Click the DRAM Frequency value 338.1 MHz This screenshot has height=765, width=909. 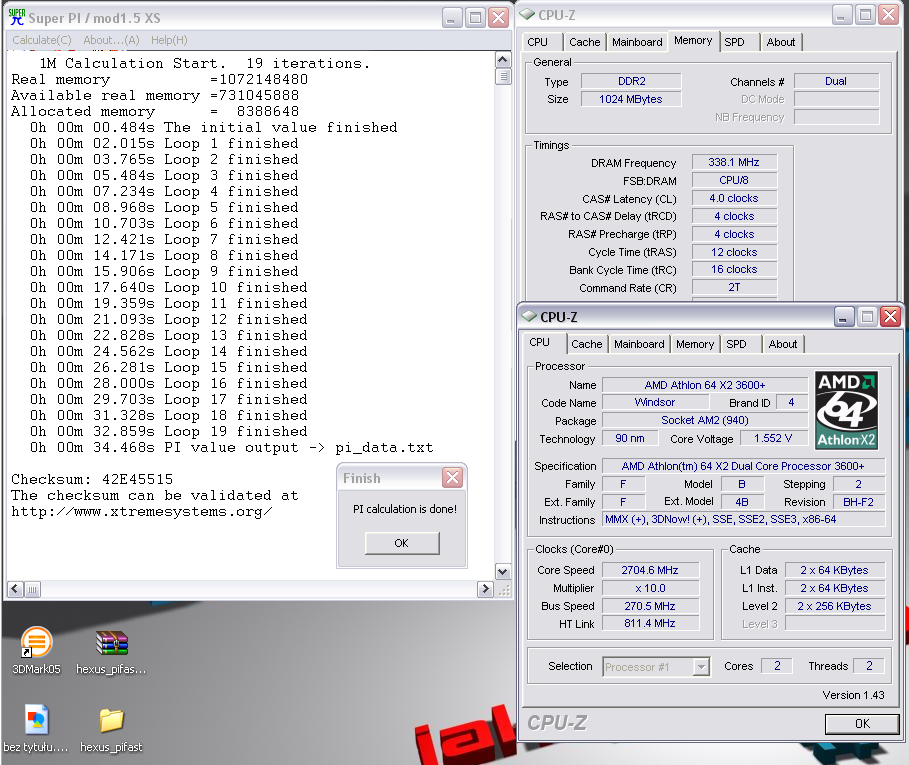733,162
